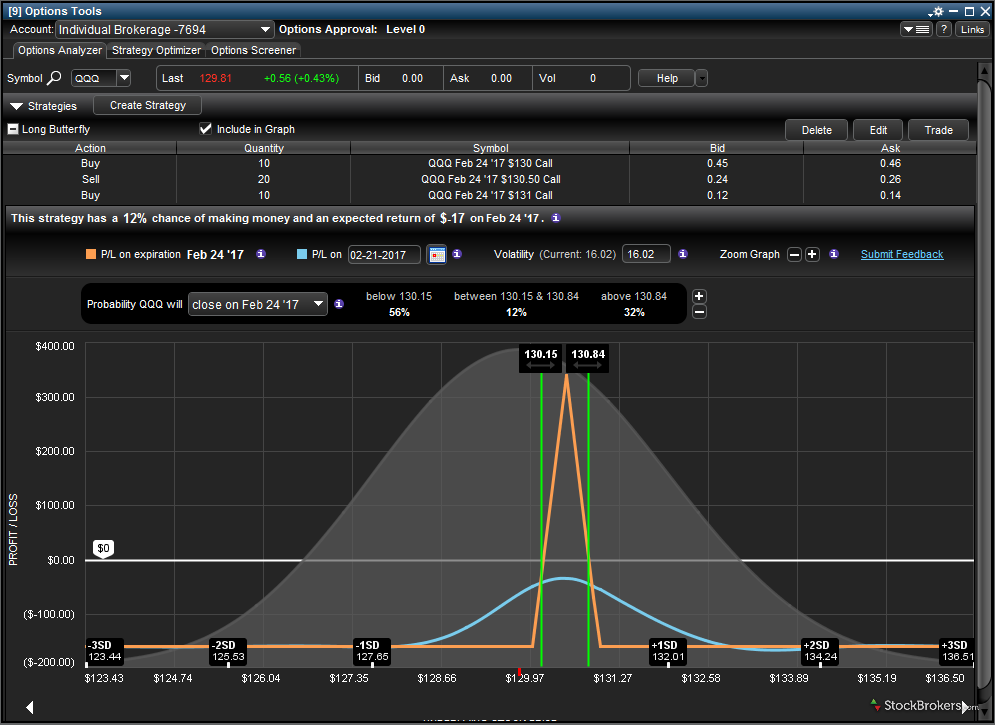Click info icon next to Volatility field
Screen dimensions: 995x725
coord(683,254)
